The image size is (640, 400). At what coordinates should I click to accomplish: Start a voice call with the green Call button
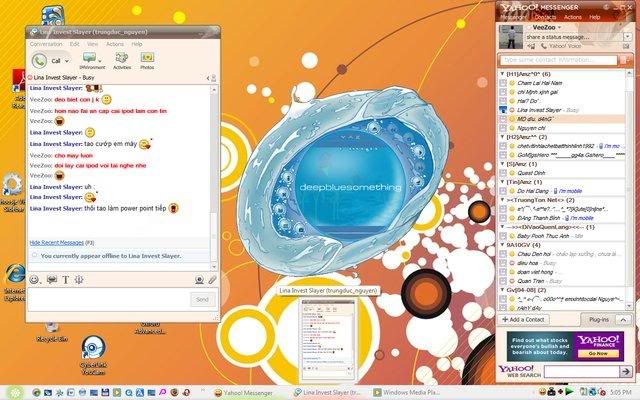tap(39, 61)
